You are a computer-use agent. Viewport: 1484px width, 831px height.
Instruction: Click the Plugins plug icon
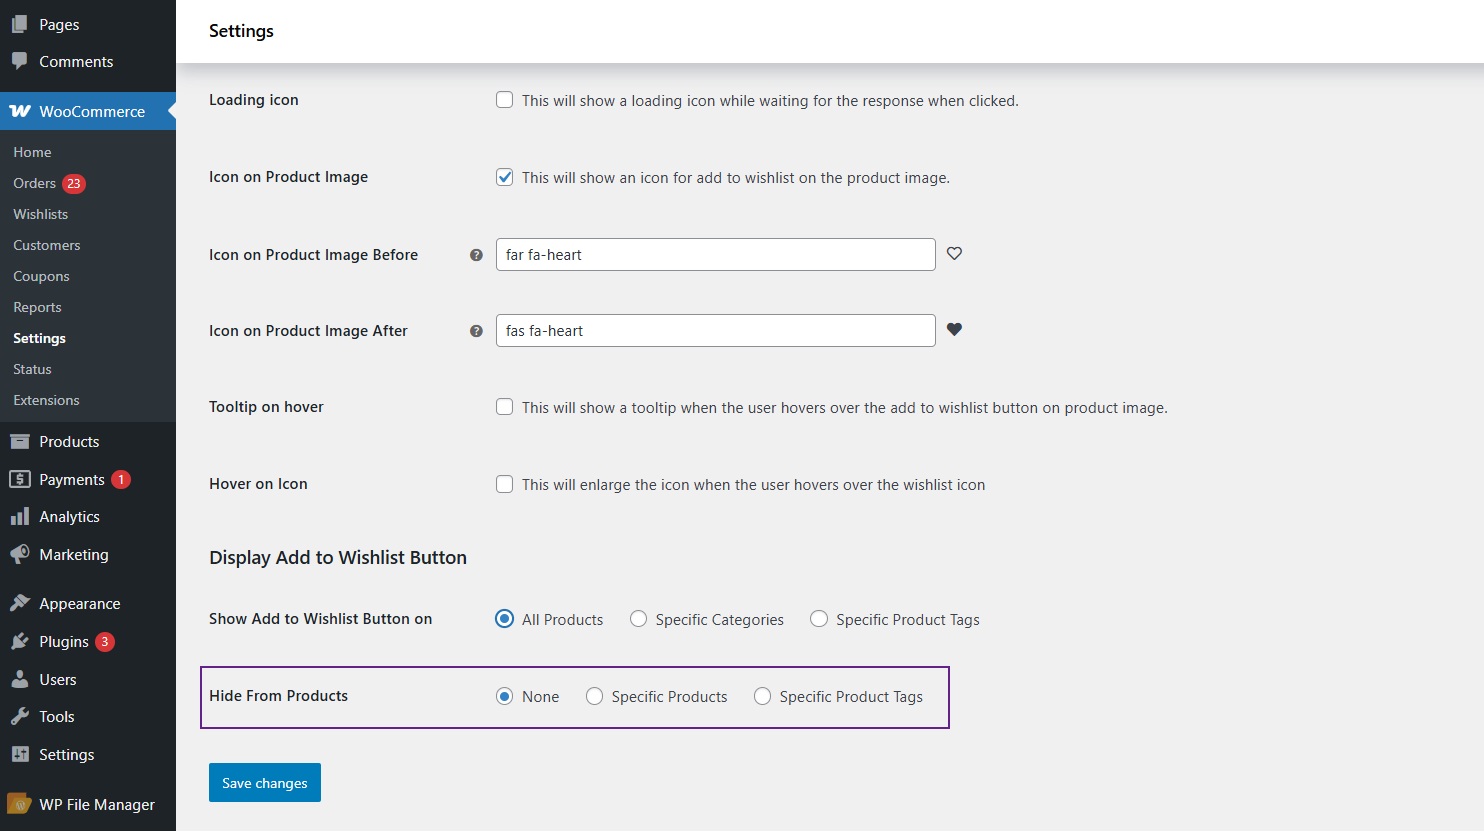click(x=20, y=641)
